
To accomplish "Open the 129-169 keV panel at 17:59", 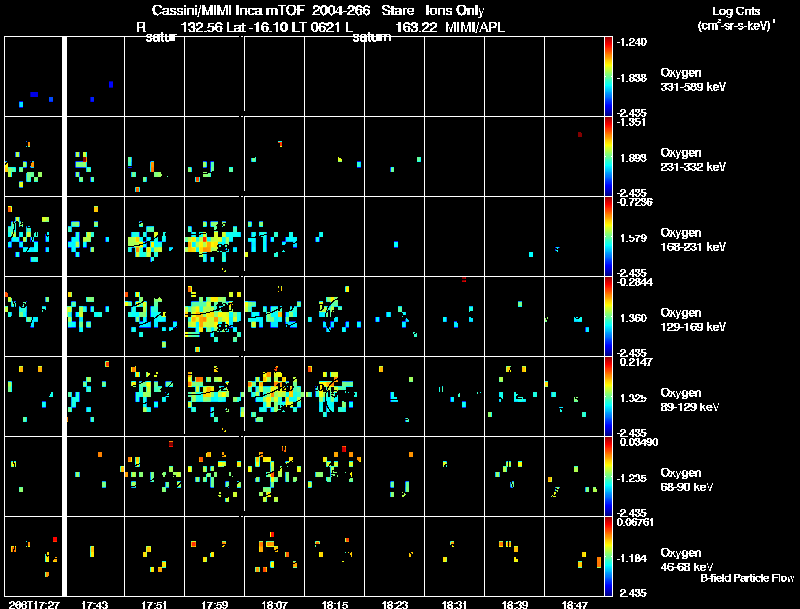I will coord(214,317).
